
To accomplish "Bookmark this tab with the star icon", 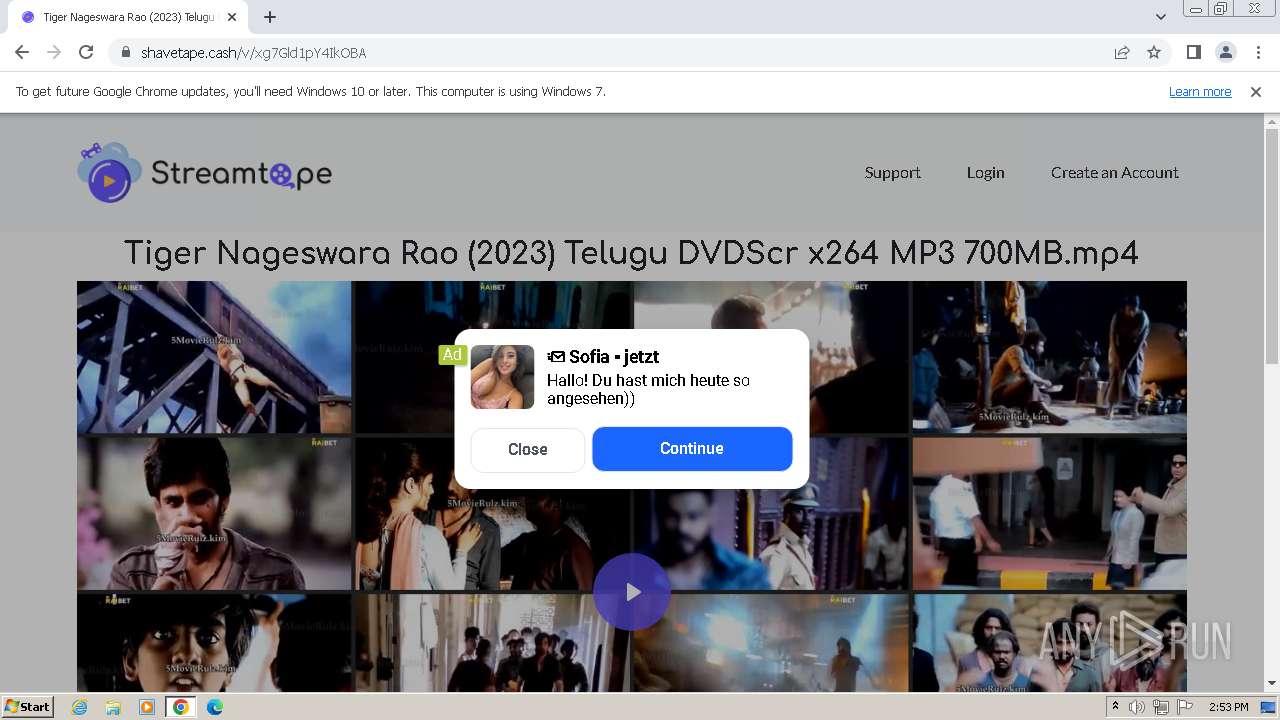I will click(1154, 52).
